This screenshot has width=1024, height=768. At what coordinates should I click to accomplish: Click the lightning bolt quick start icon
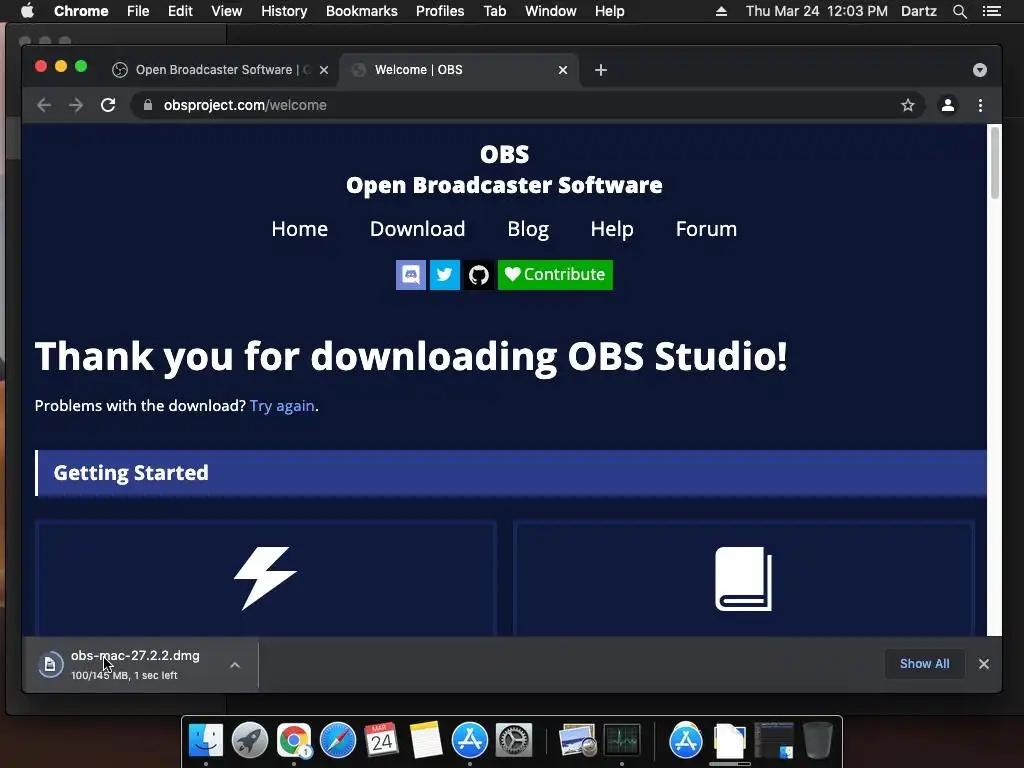tap(265, 578)
